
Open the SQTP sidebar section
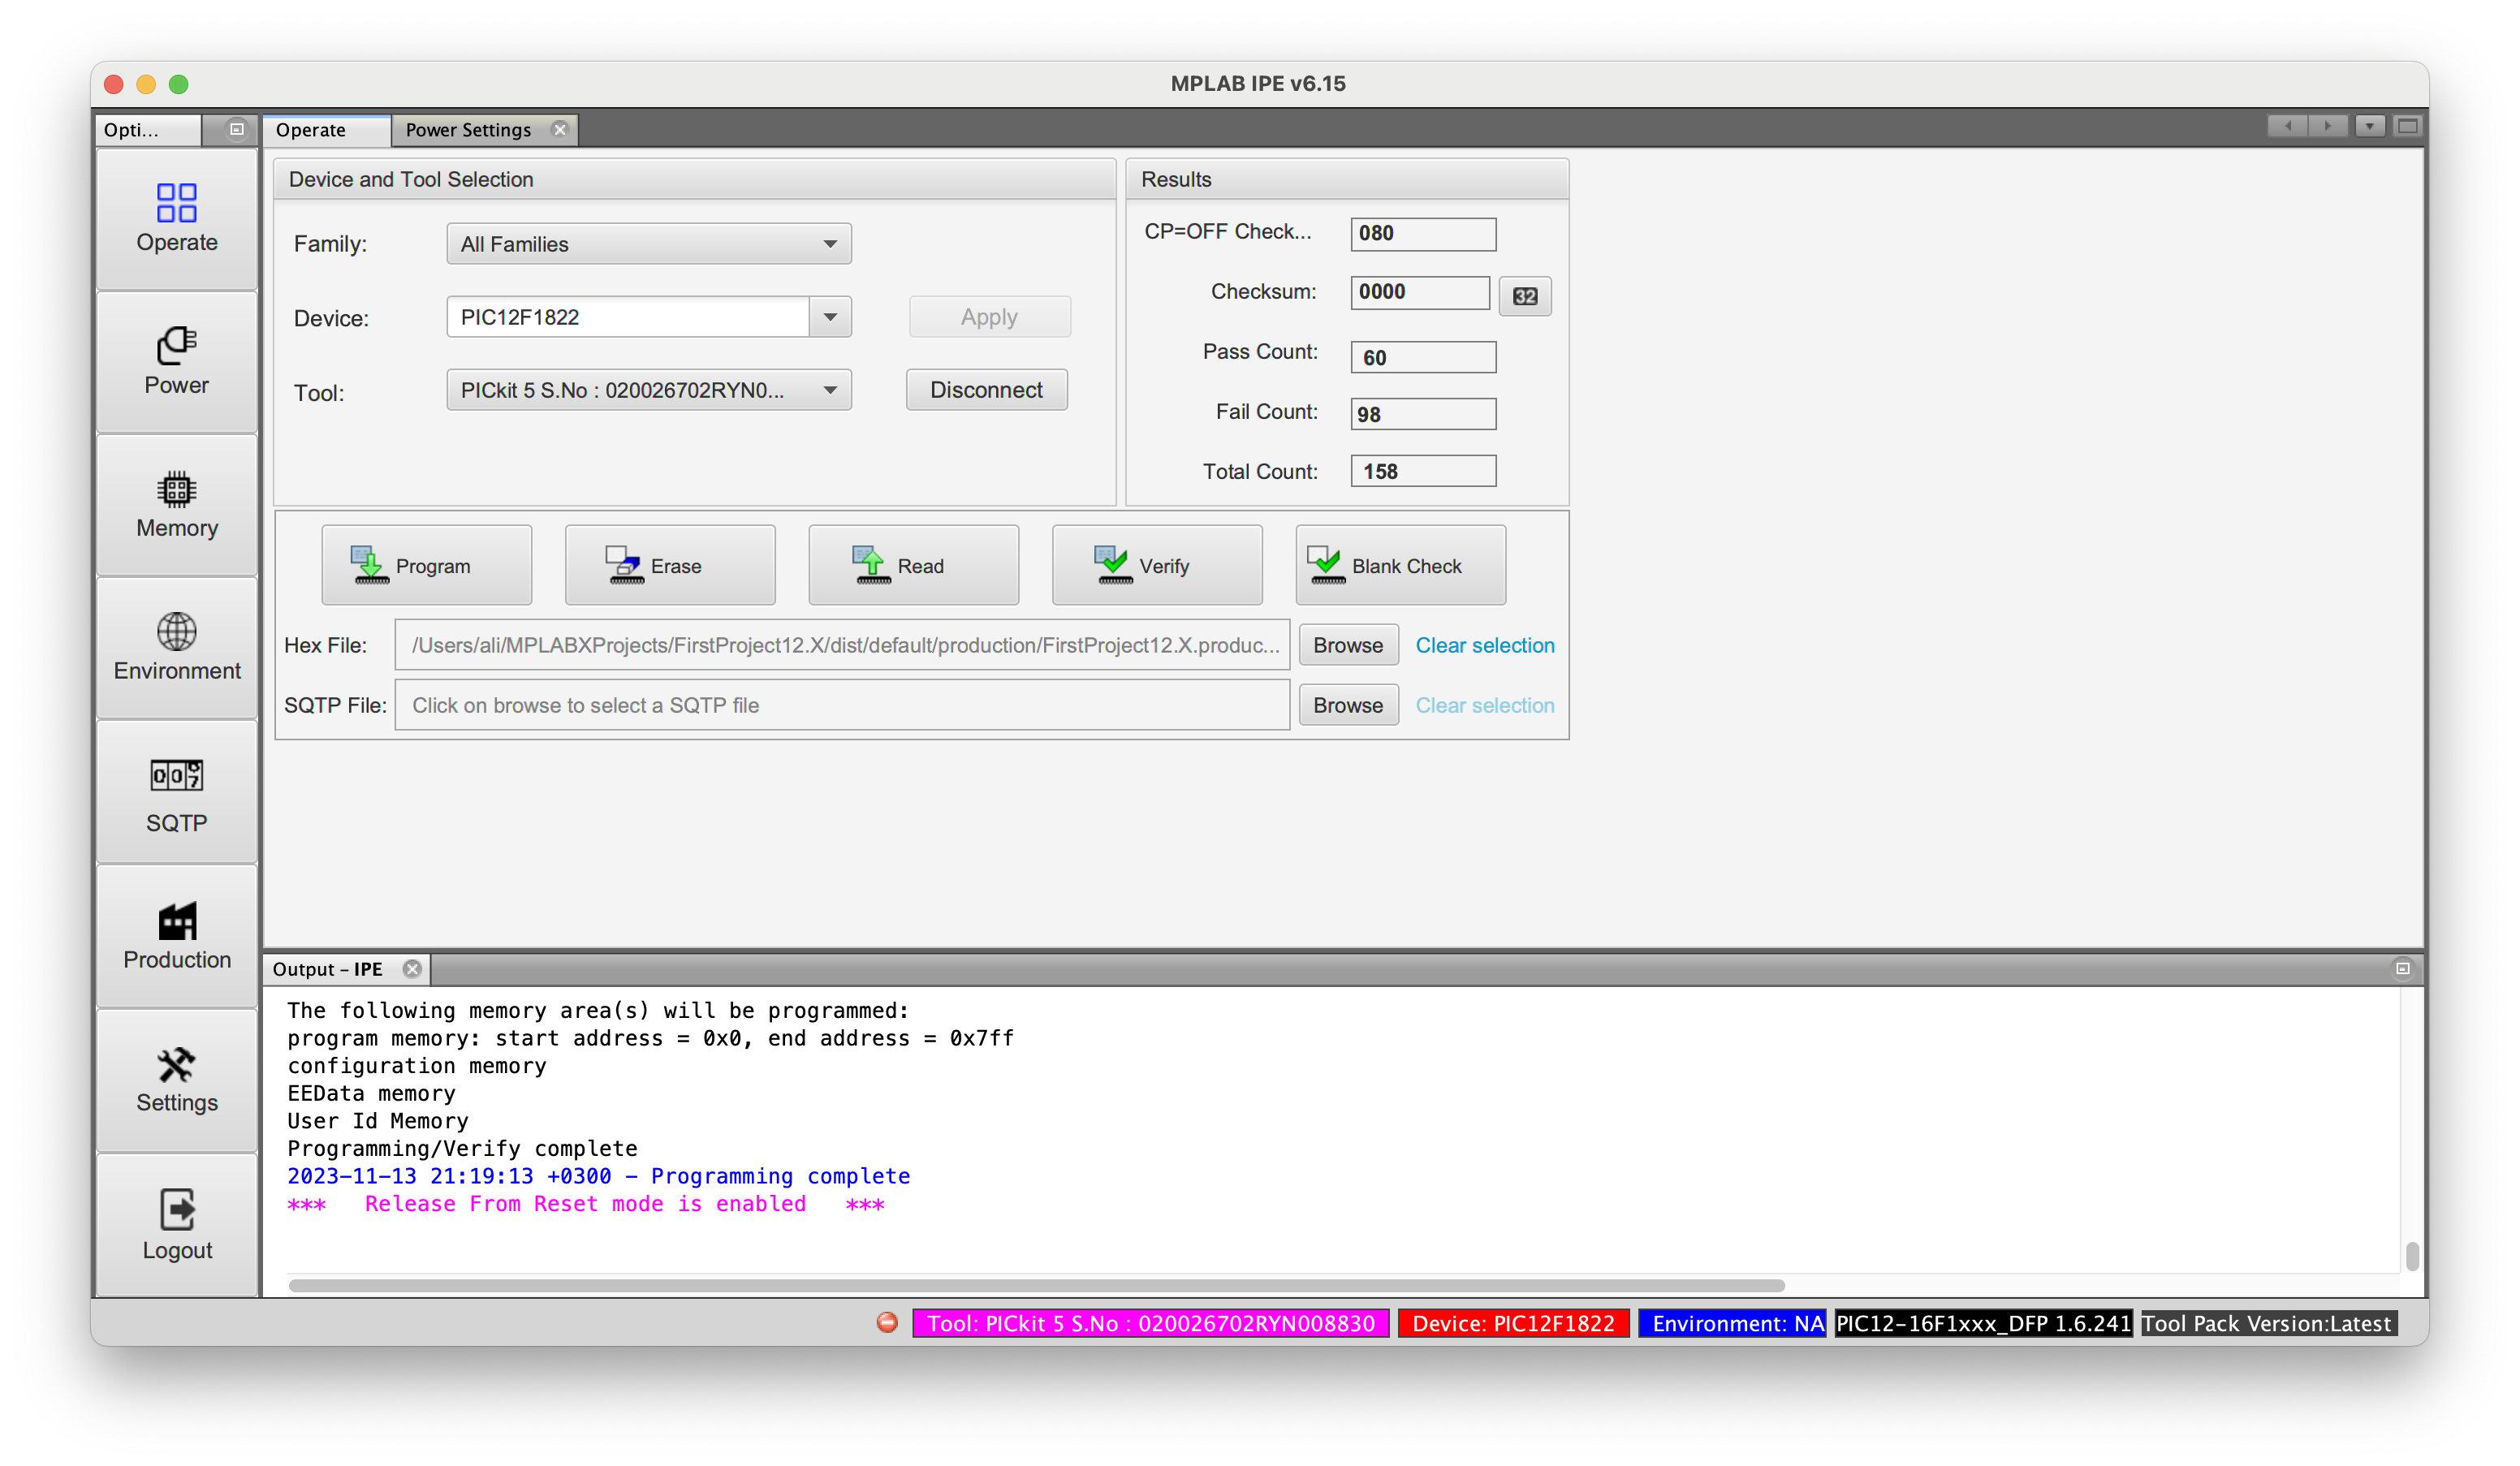[176, 794]
